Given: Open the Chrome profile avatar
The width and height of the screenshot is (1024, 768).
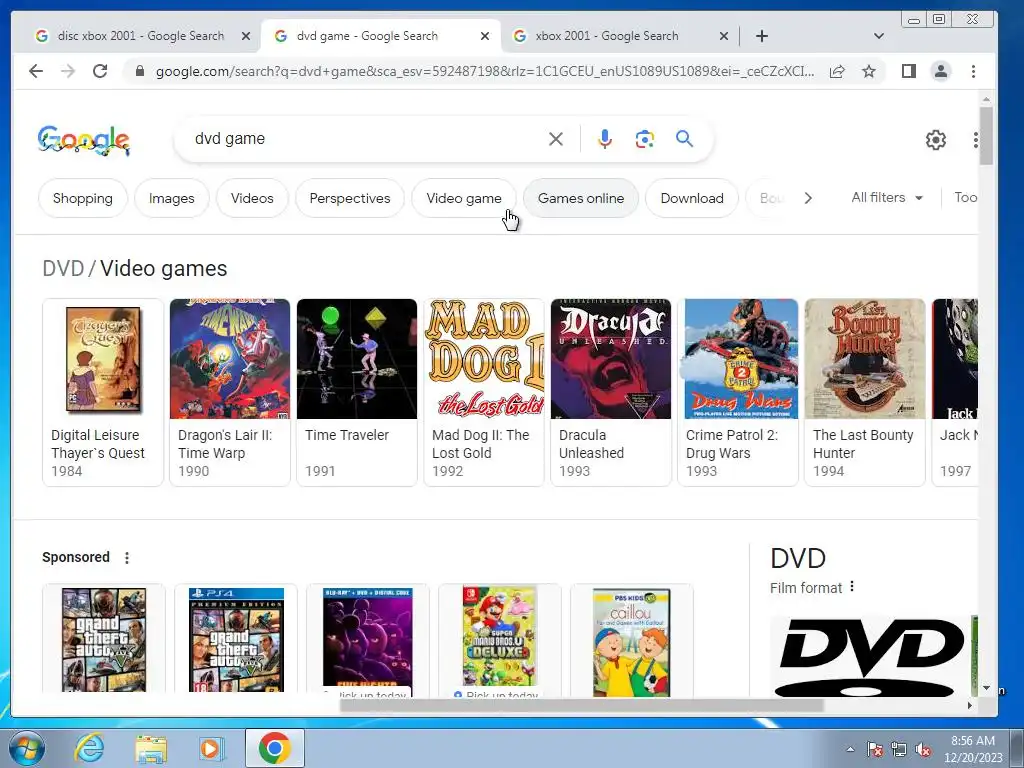Looking at the screenshot, I should (940, 71).
